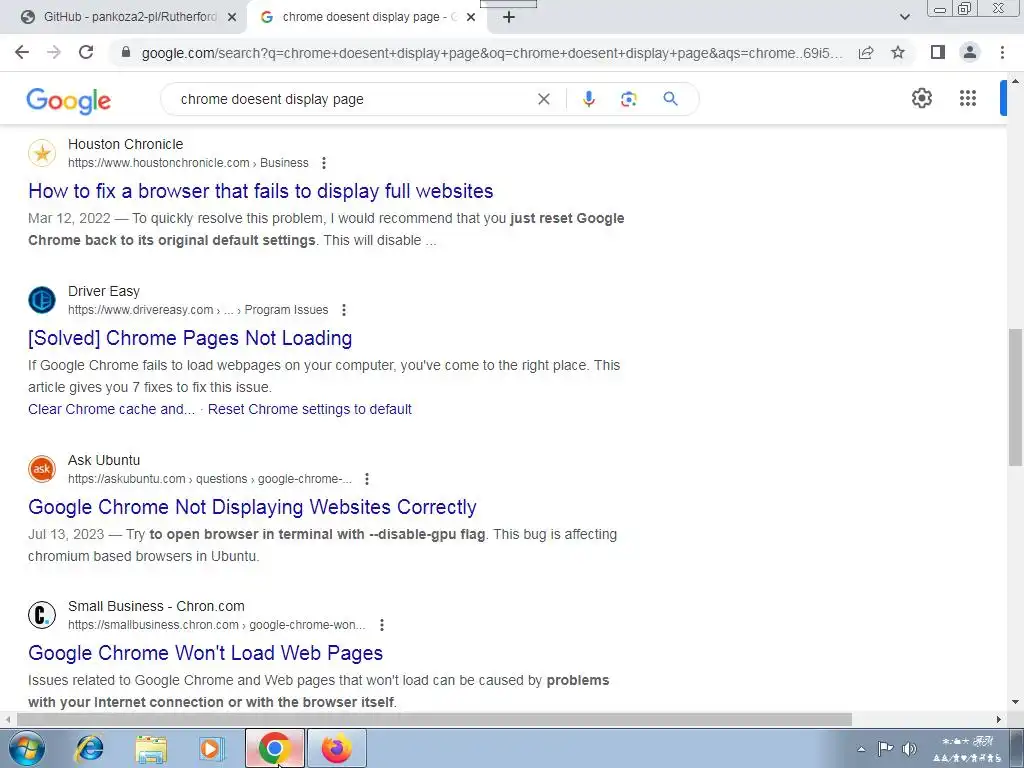Screen dimensions: 1024x768
Task: Open Google Chrome Won't Load Web Pages
Action: pos(206,653)
